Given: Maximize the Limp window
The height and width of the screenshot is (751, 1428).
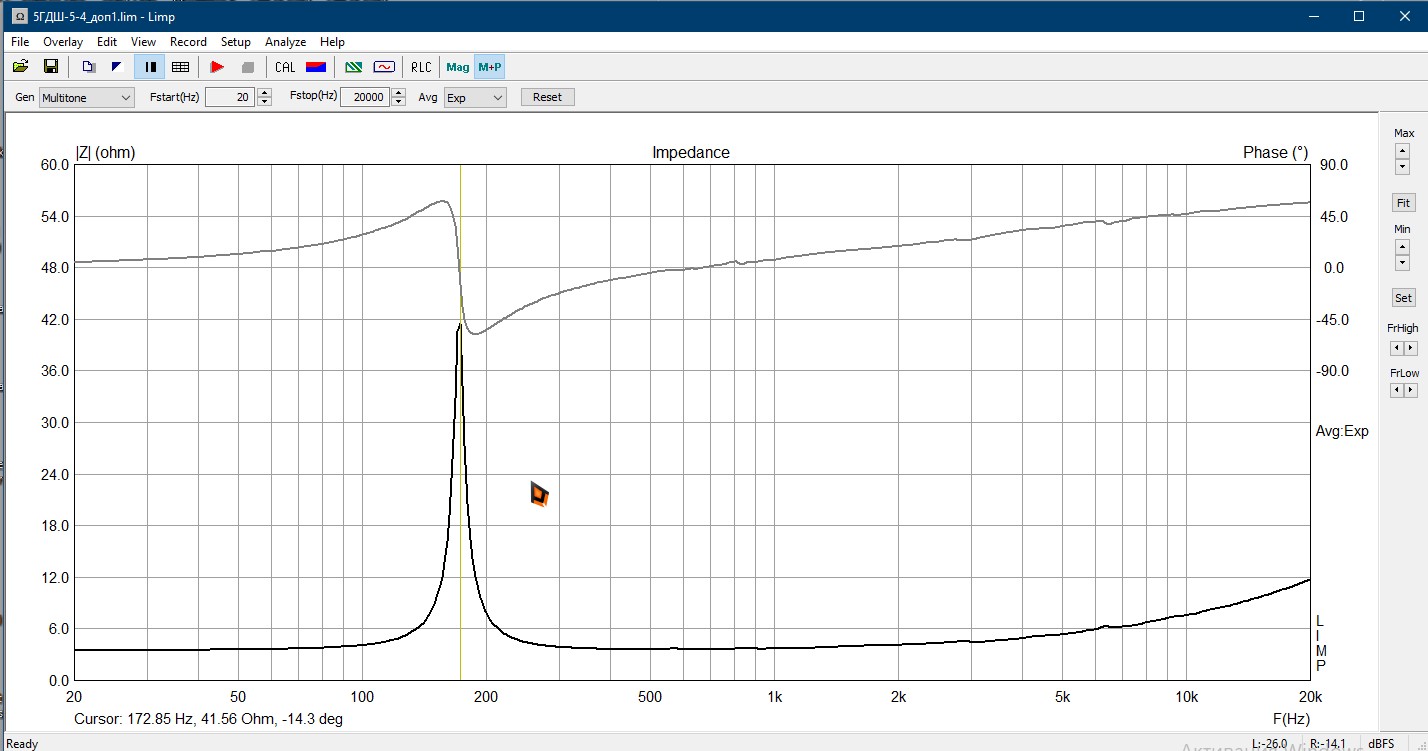Looking at the screenshot, I should click(1359, 16).
